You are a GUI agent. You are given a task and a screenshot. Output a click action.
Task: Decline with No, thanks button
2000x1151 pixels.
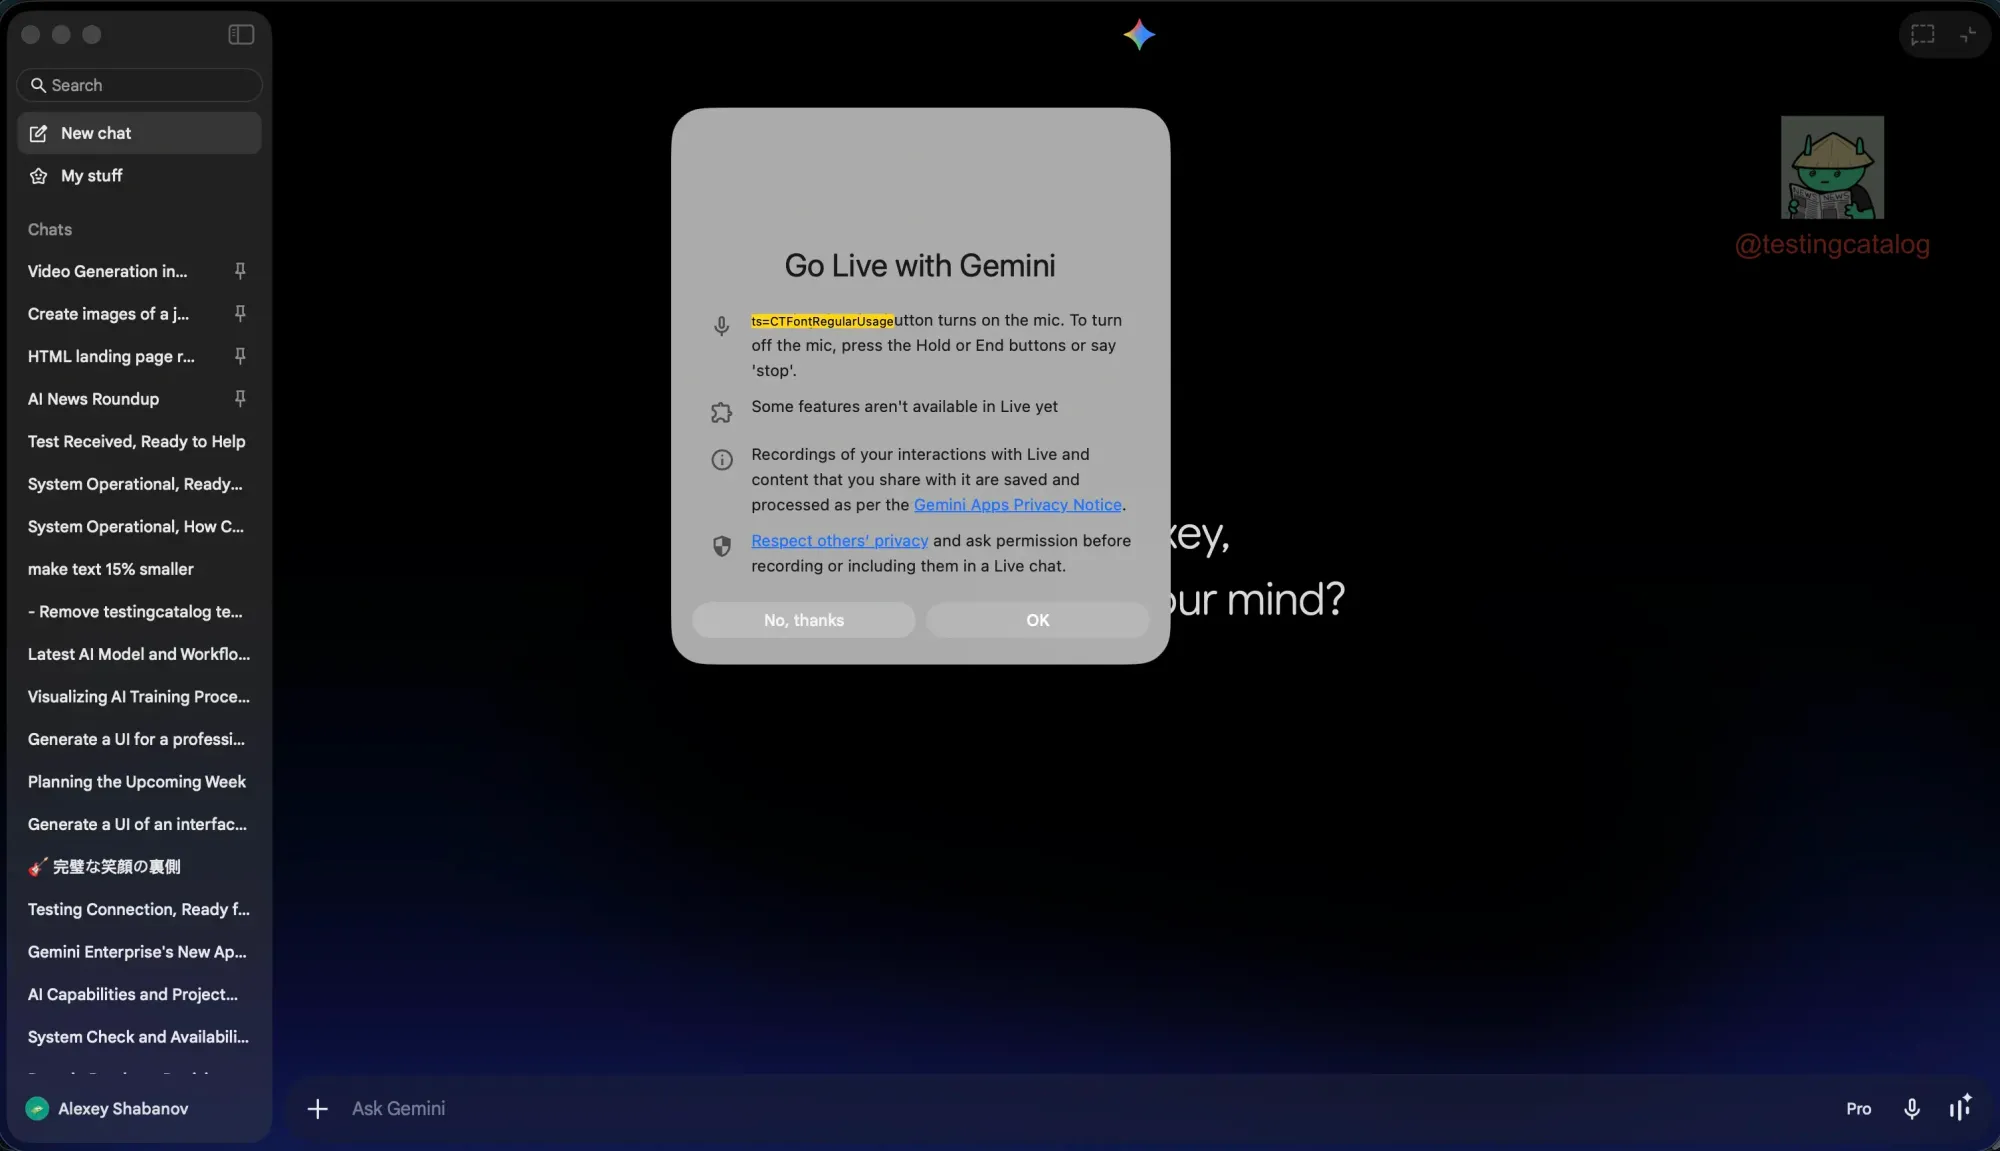(x=803, y=620)
